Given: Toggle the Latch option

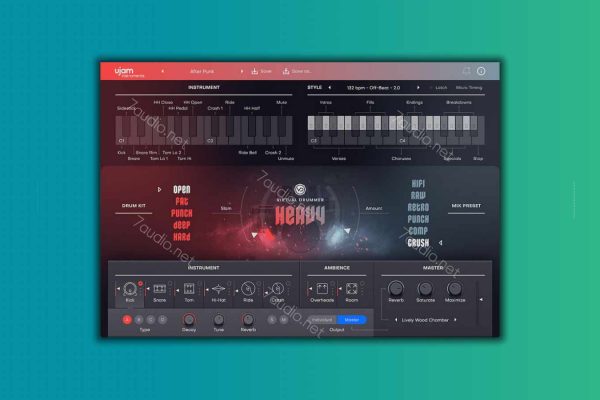Looking at the screenshot, I should tap(439, 88).
